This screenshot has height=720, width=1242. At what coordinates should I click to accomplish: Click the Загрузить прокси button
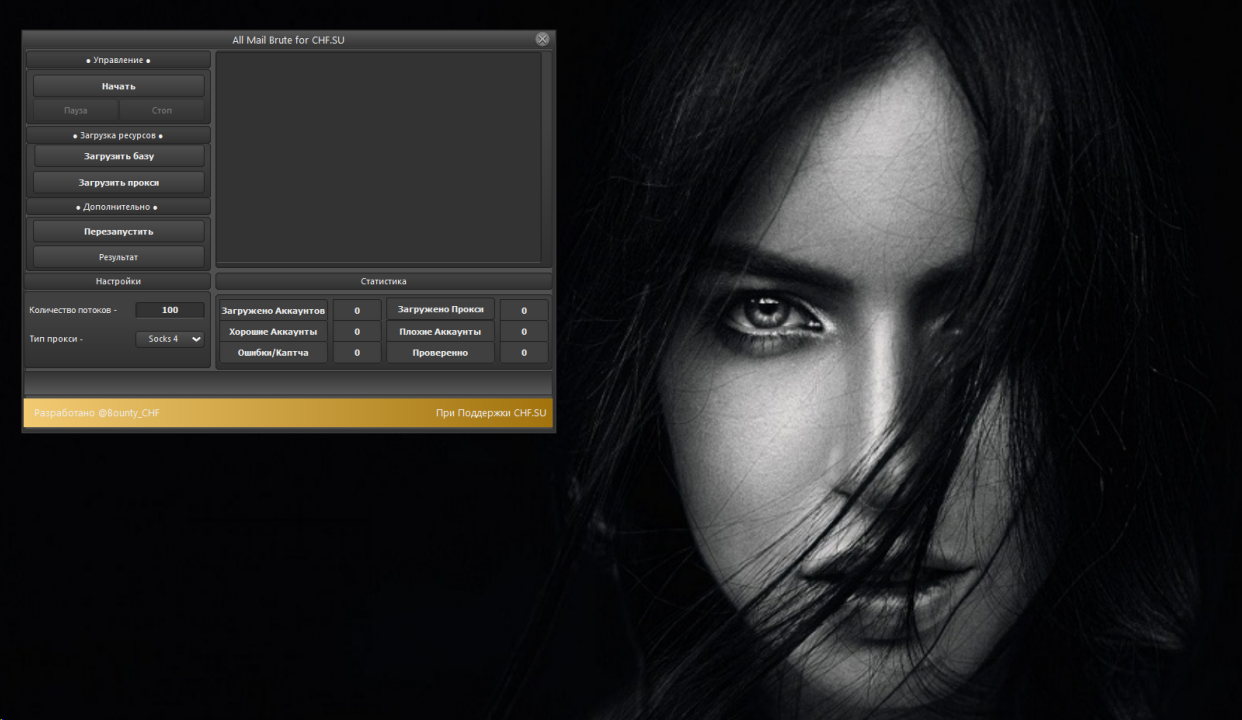[x=118, y=183]
